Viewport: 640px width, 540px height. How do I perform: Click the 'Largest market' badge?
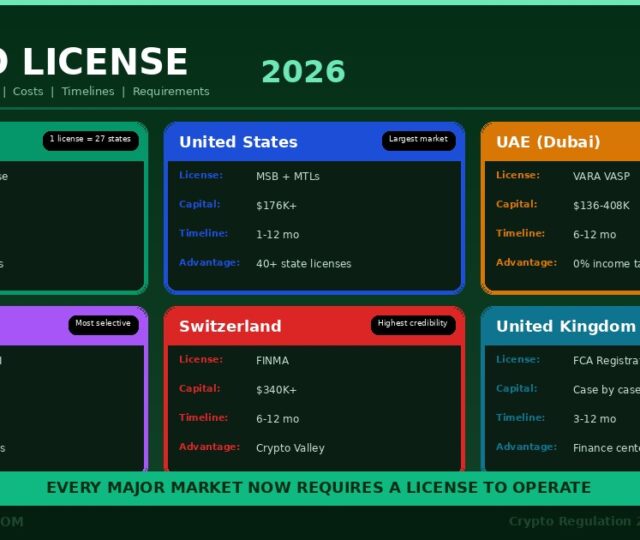(418, 141)
